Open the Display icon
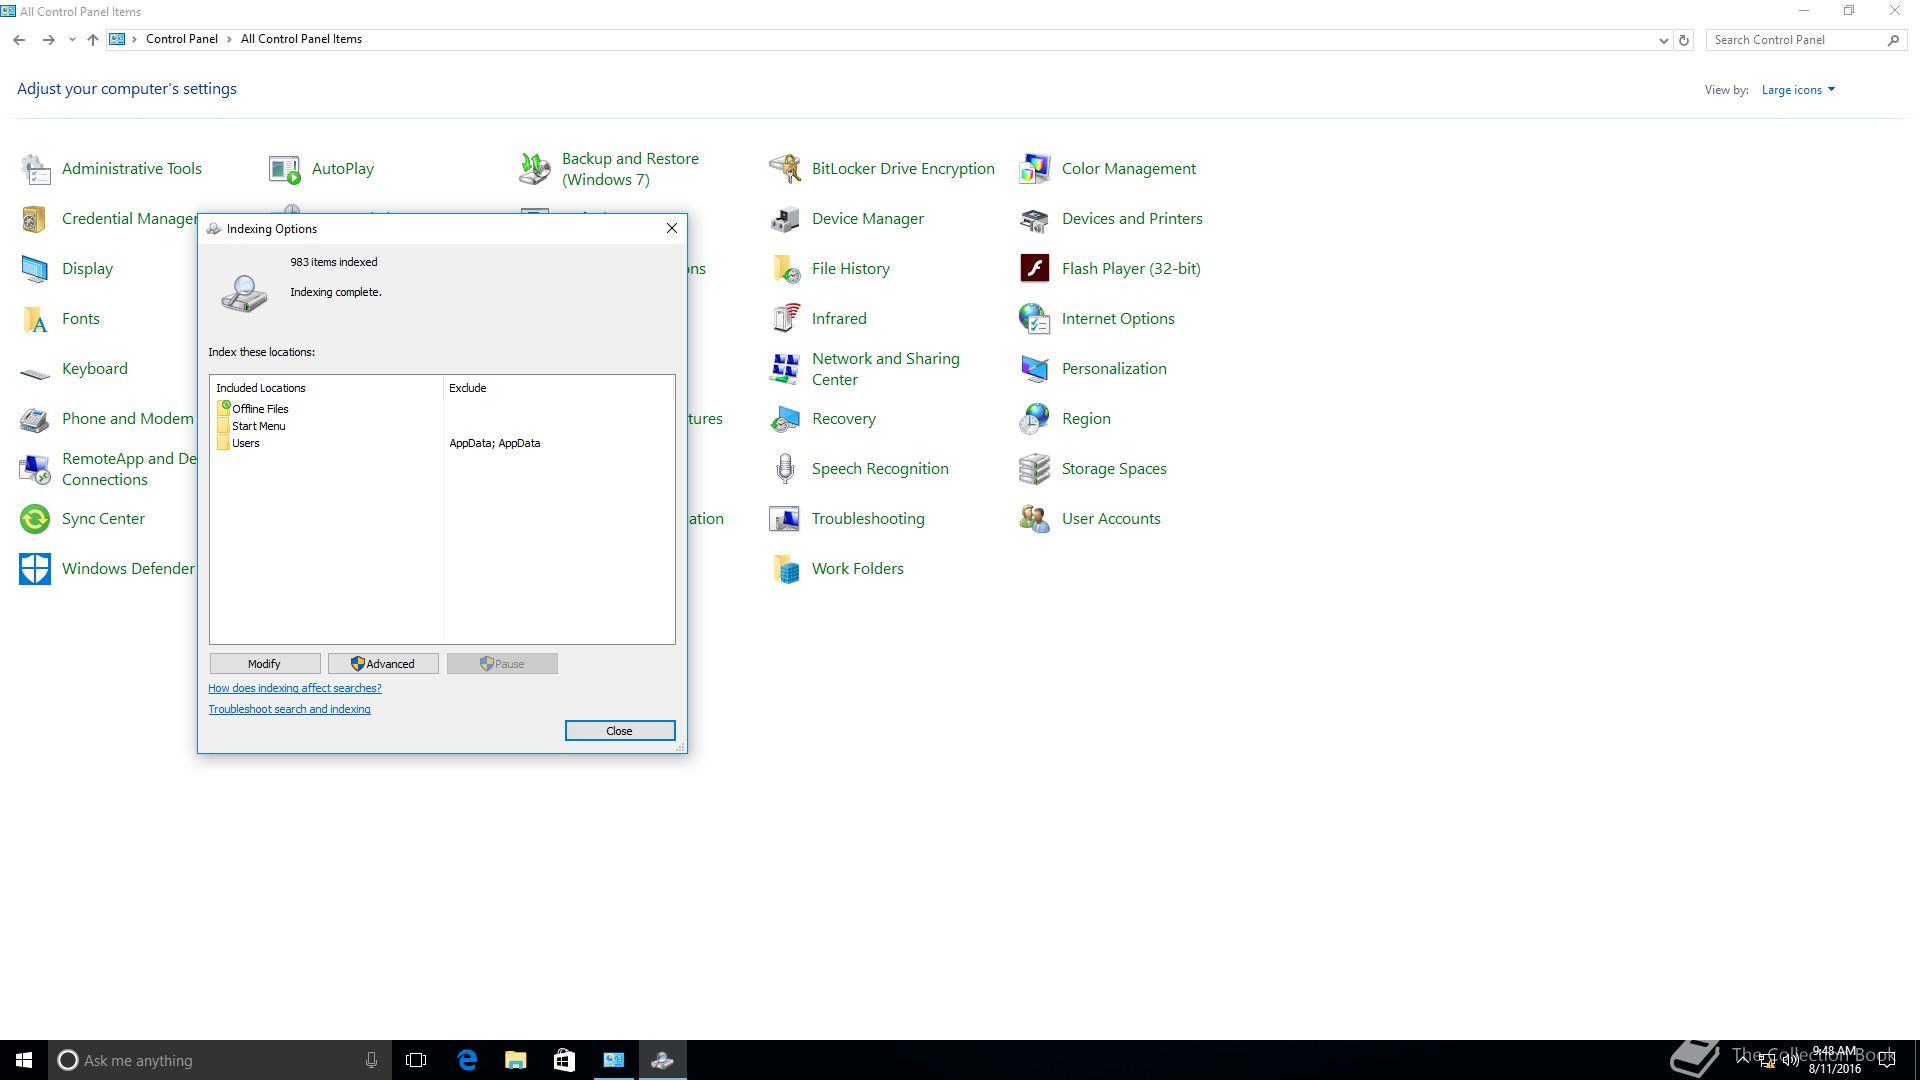1920x1080 pixels. [x=36, y=269]
